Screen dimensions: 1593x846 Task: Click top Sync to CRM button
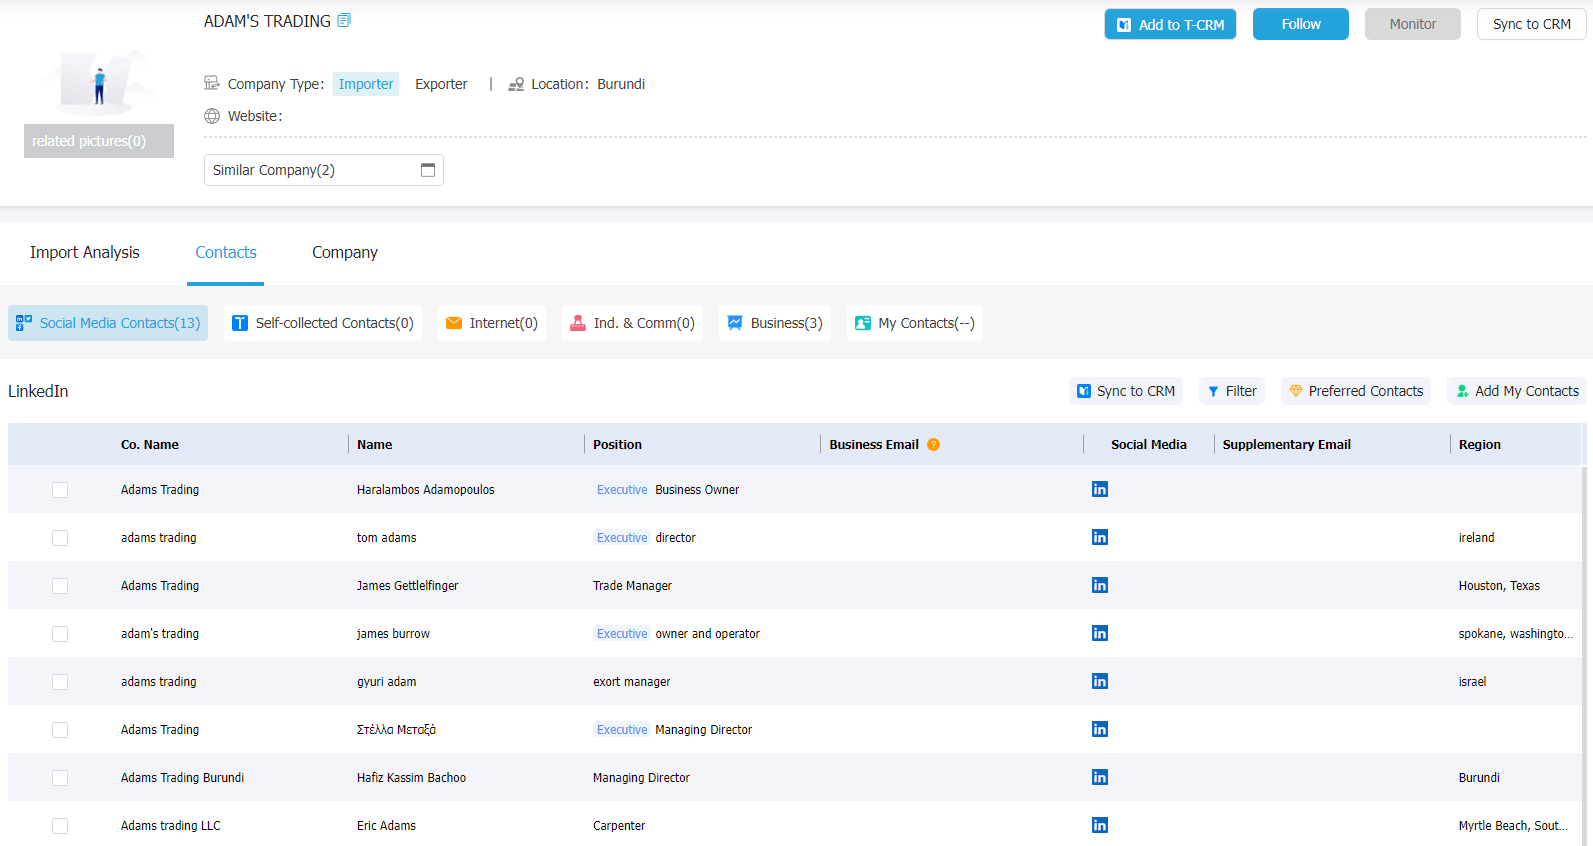(x=1532, y=24)
